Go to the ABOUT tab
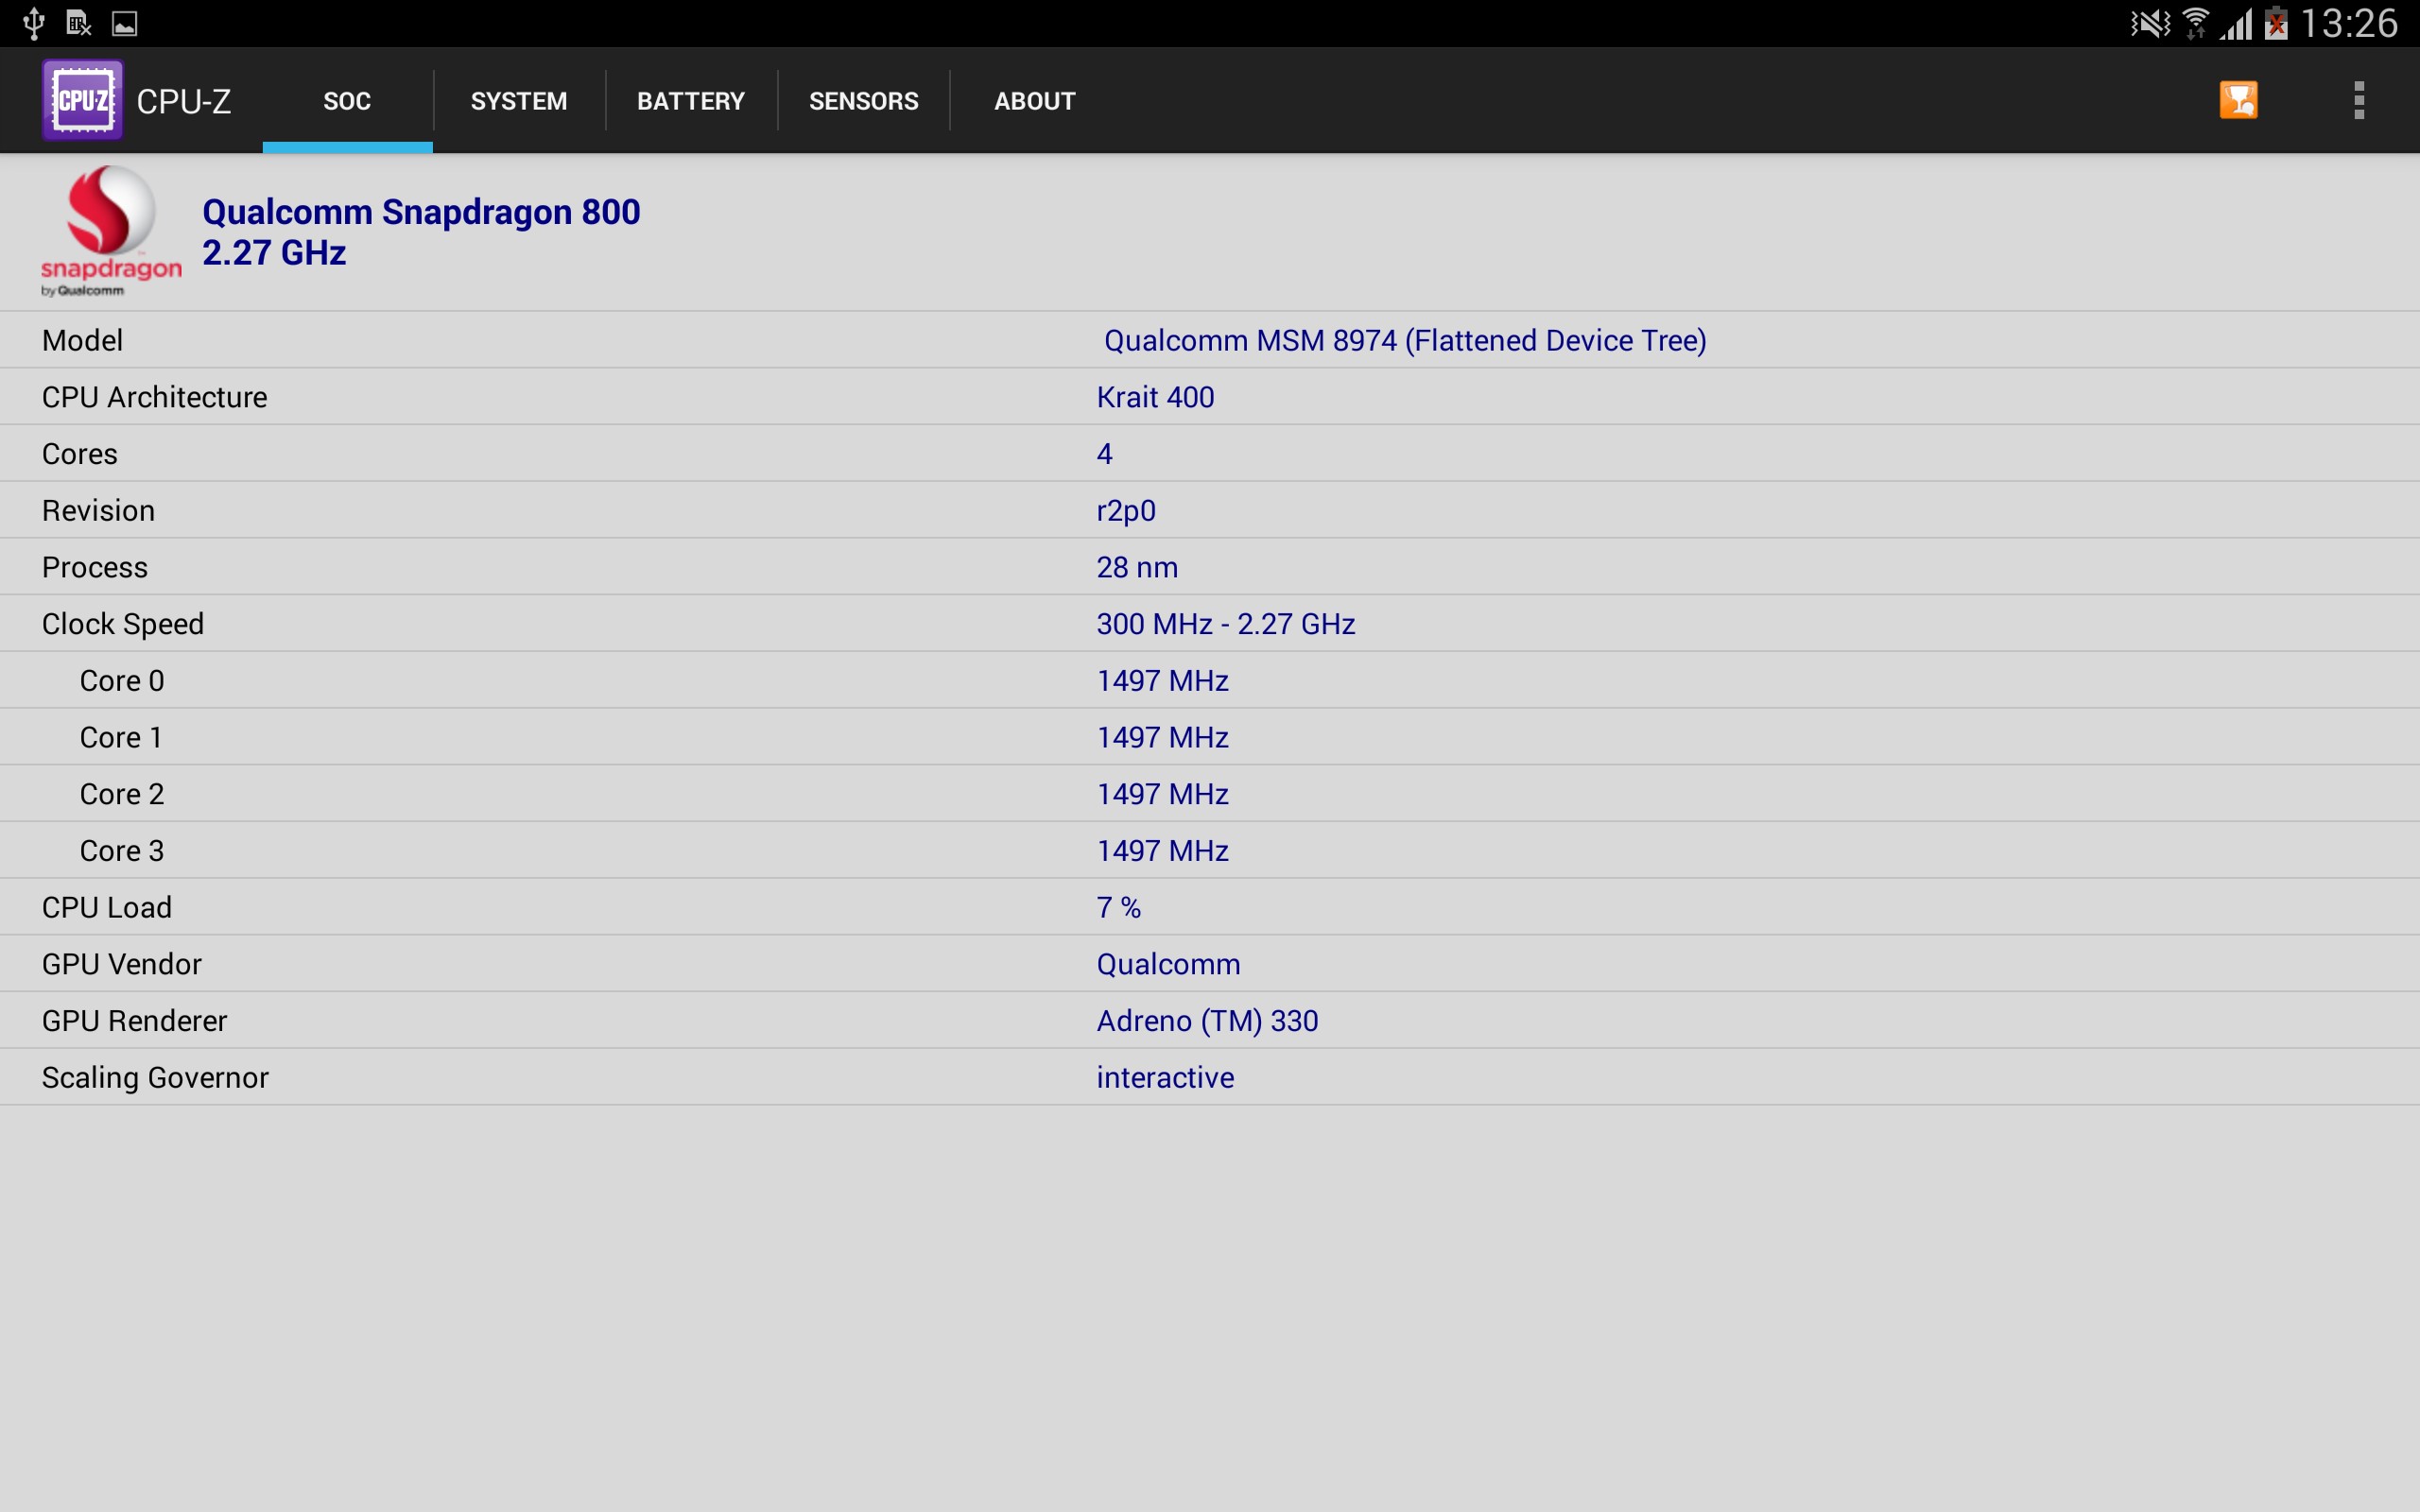 coord(1035,101)
